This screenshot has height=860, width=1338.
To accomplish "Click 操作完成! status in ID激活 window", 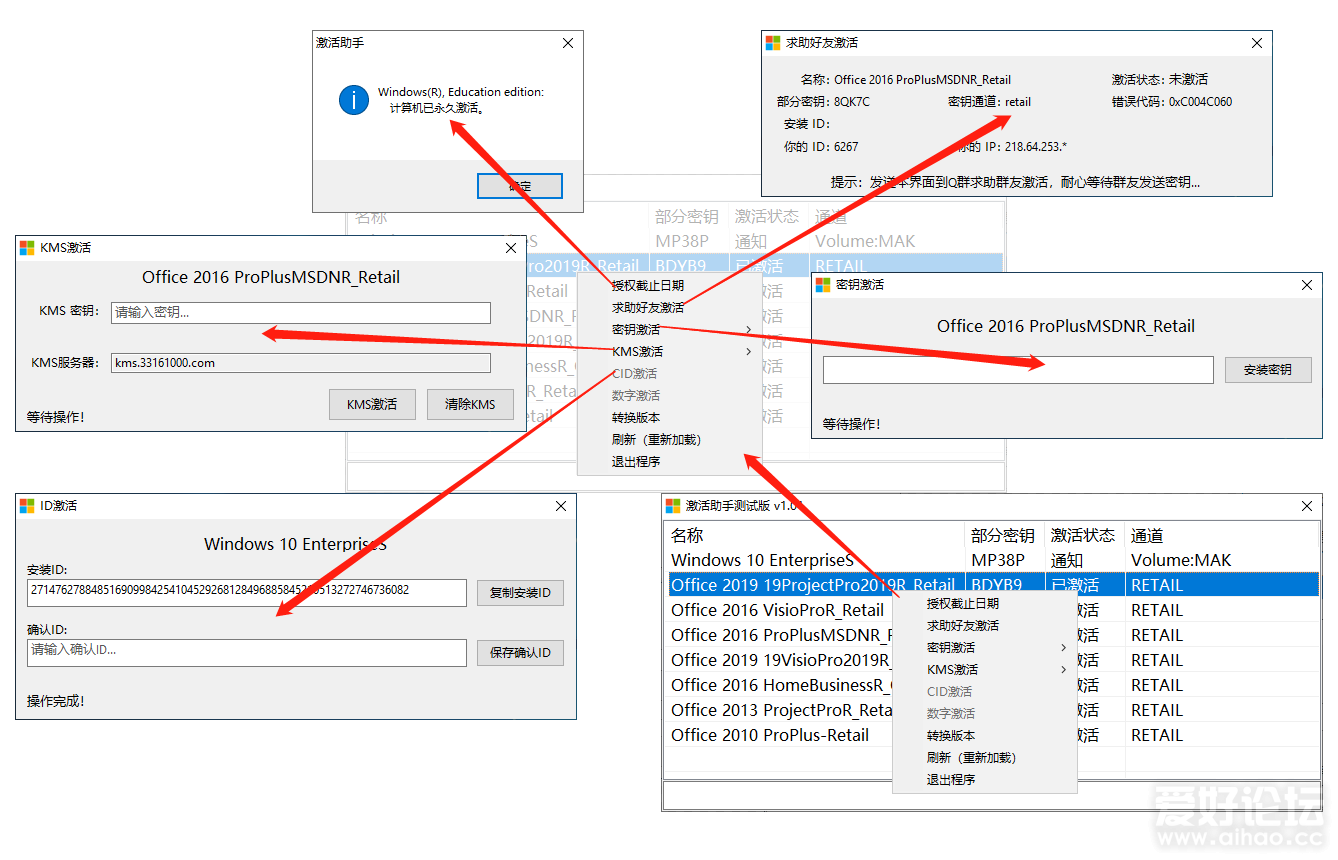I will pyautogui.click(x=56, y=701).
